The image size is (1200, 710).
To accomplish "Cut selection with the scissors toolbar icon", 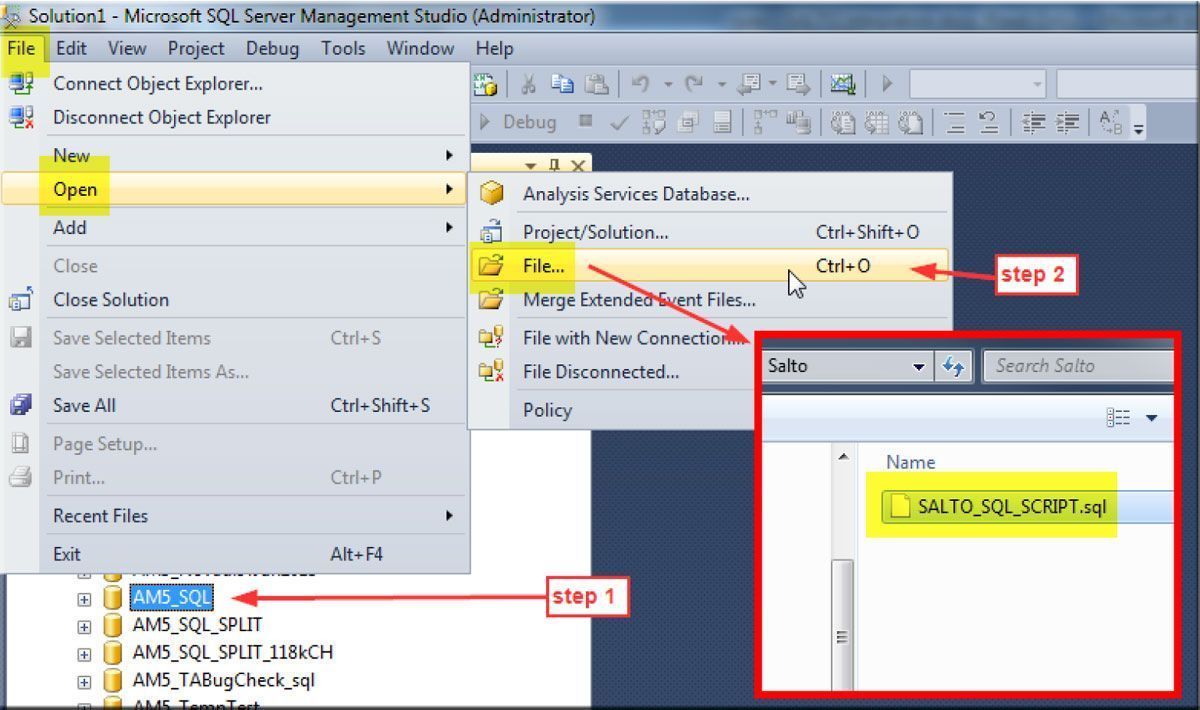I will (x=529, y=85).
